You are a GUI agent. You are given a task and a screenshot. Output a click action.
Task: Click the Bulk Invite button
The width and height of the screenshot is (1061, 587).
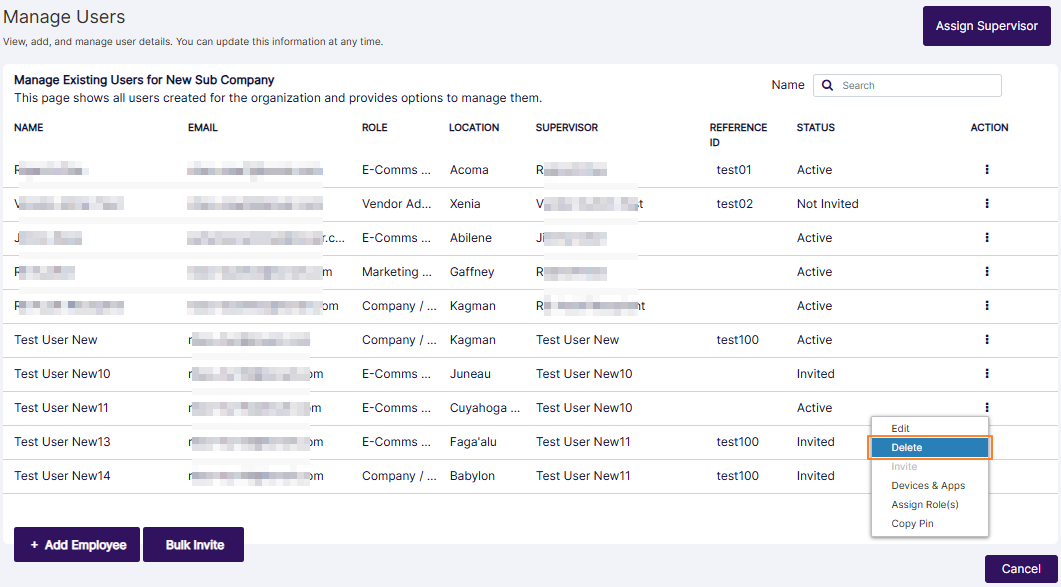194,545
